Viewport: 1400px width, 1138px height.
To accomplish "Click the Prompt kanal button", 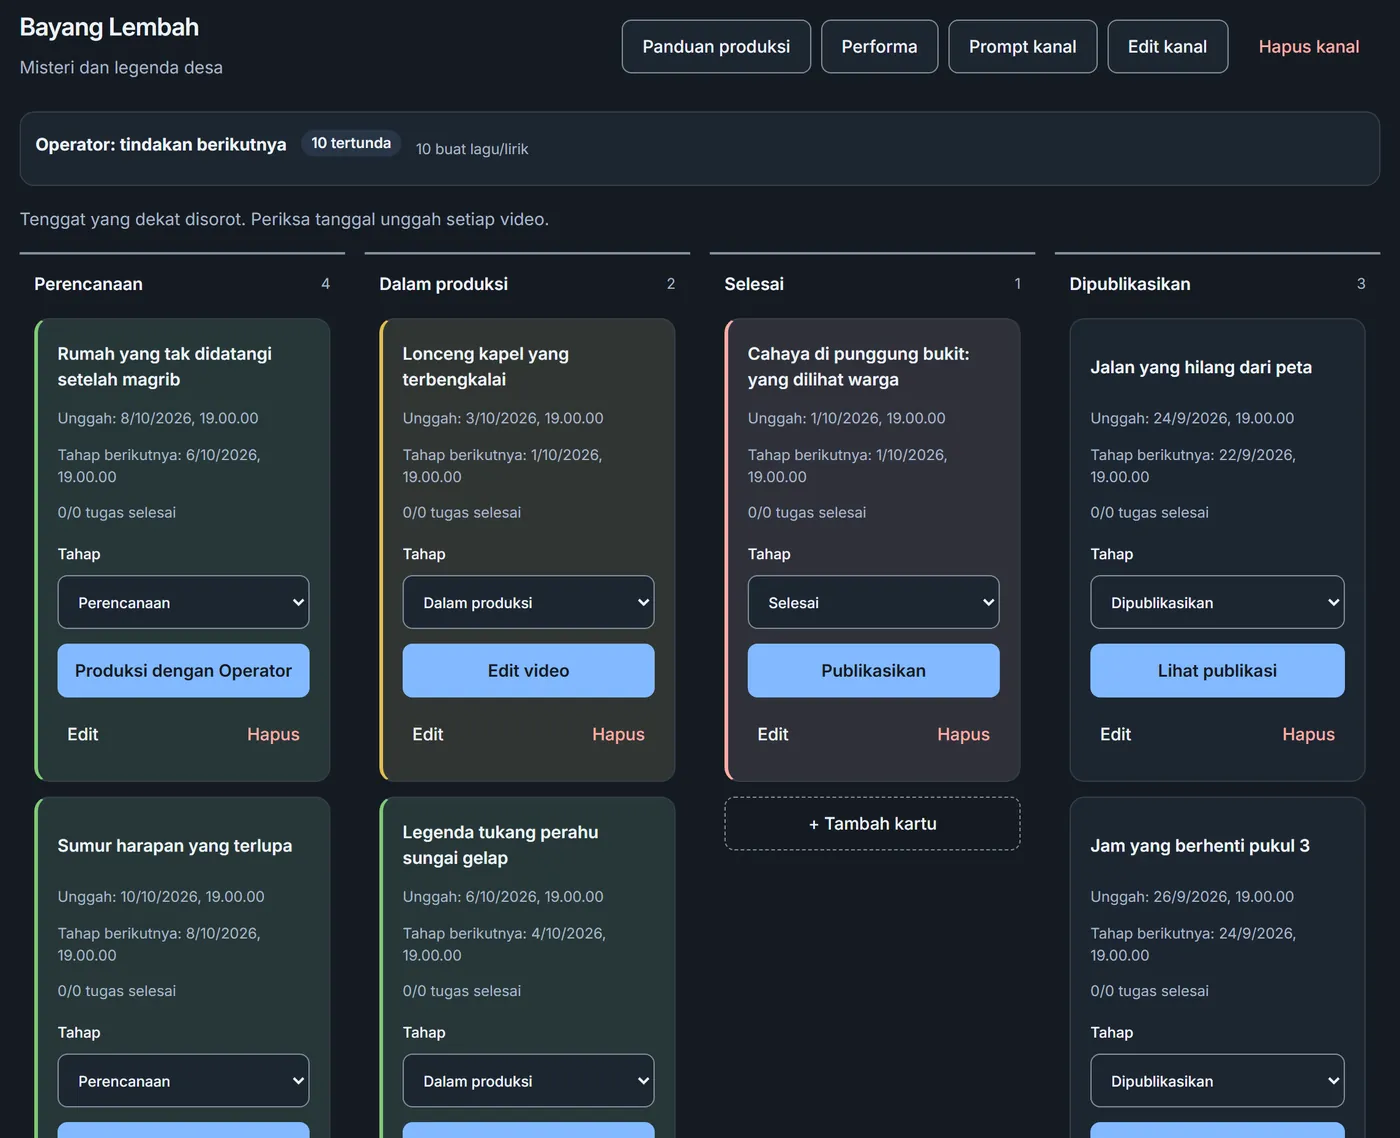I will click(1022, 47).
